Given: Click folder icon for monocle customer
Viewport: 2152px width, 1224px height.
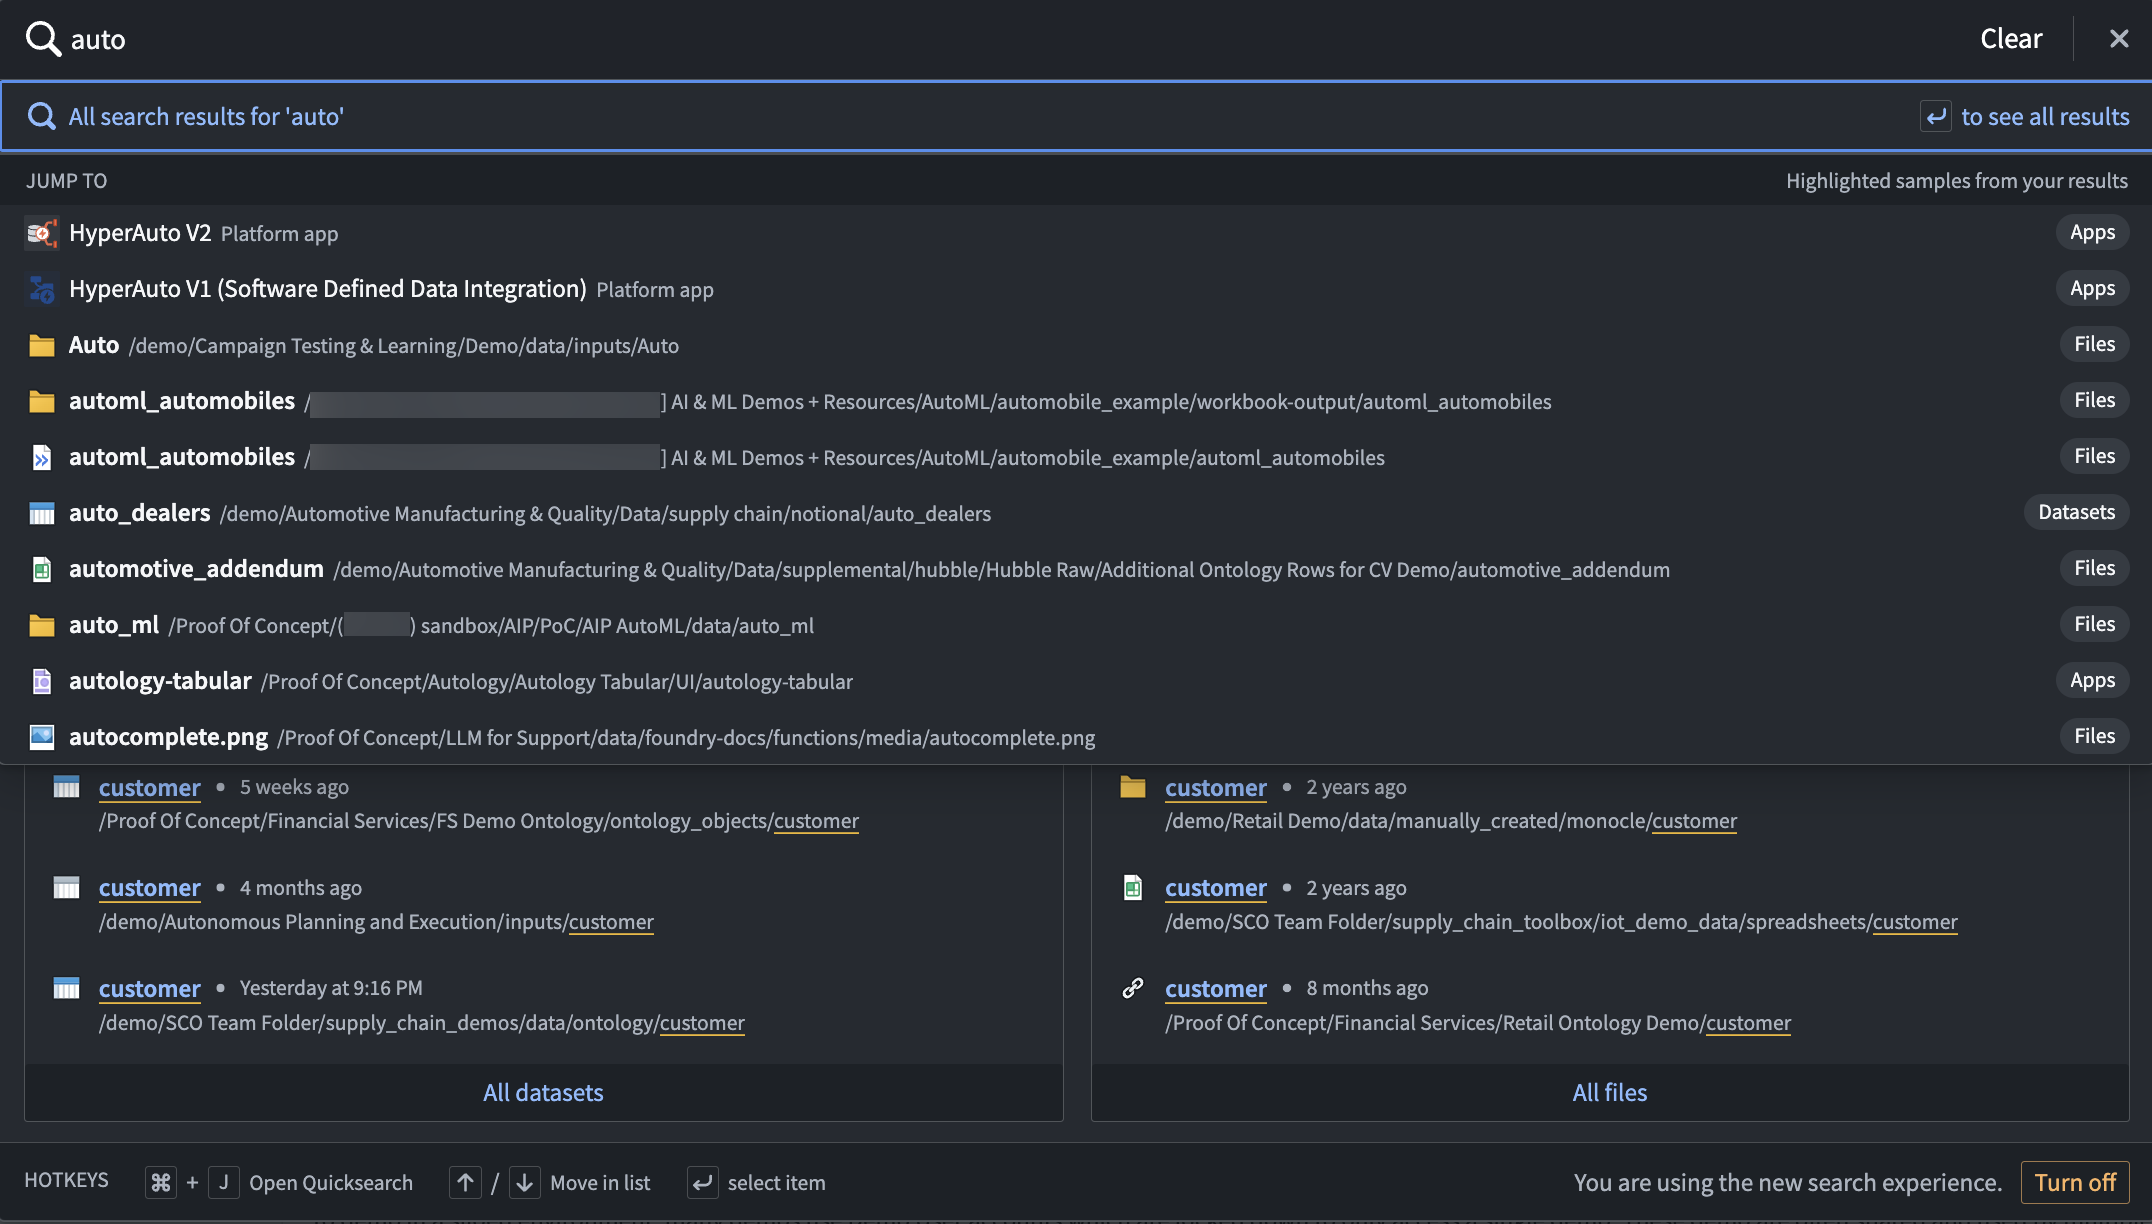Looking at the screenshot, I should click(1132, 787).
